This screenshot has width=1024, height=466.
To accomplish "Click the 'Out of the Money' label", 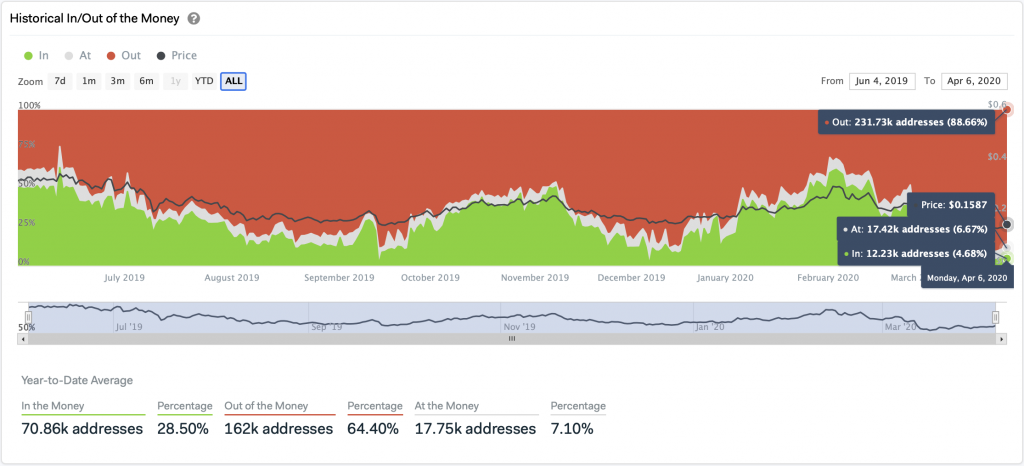I will point(266,406).
